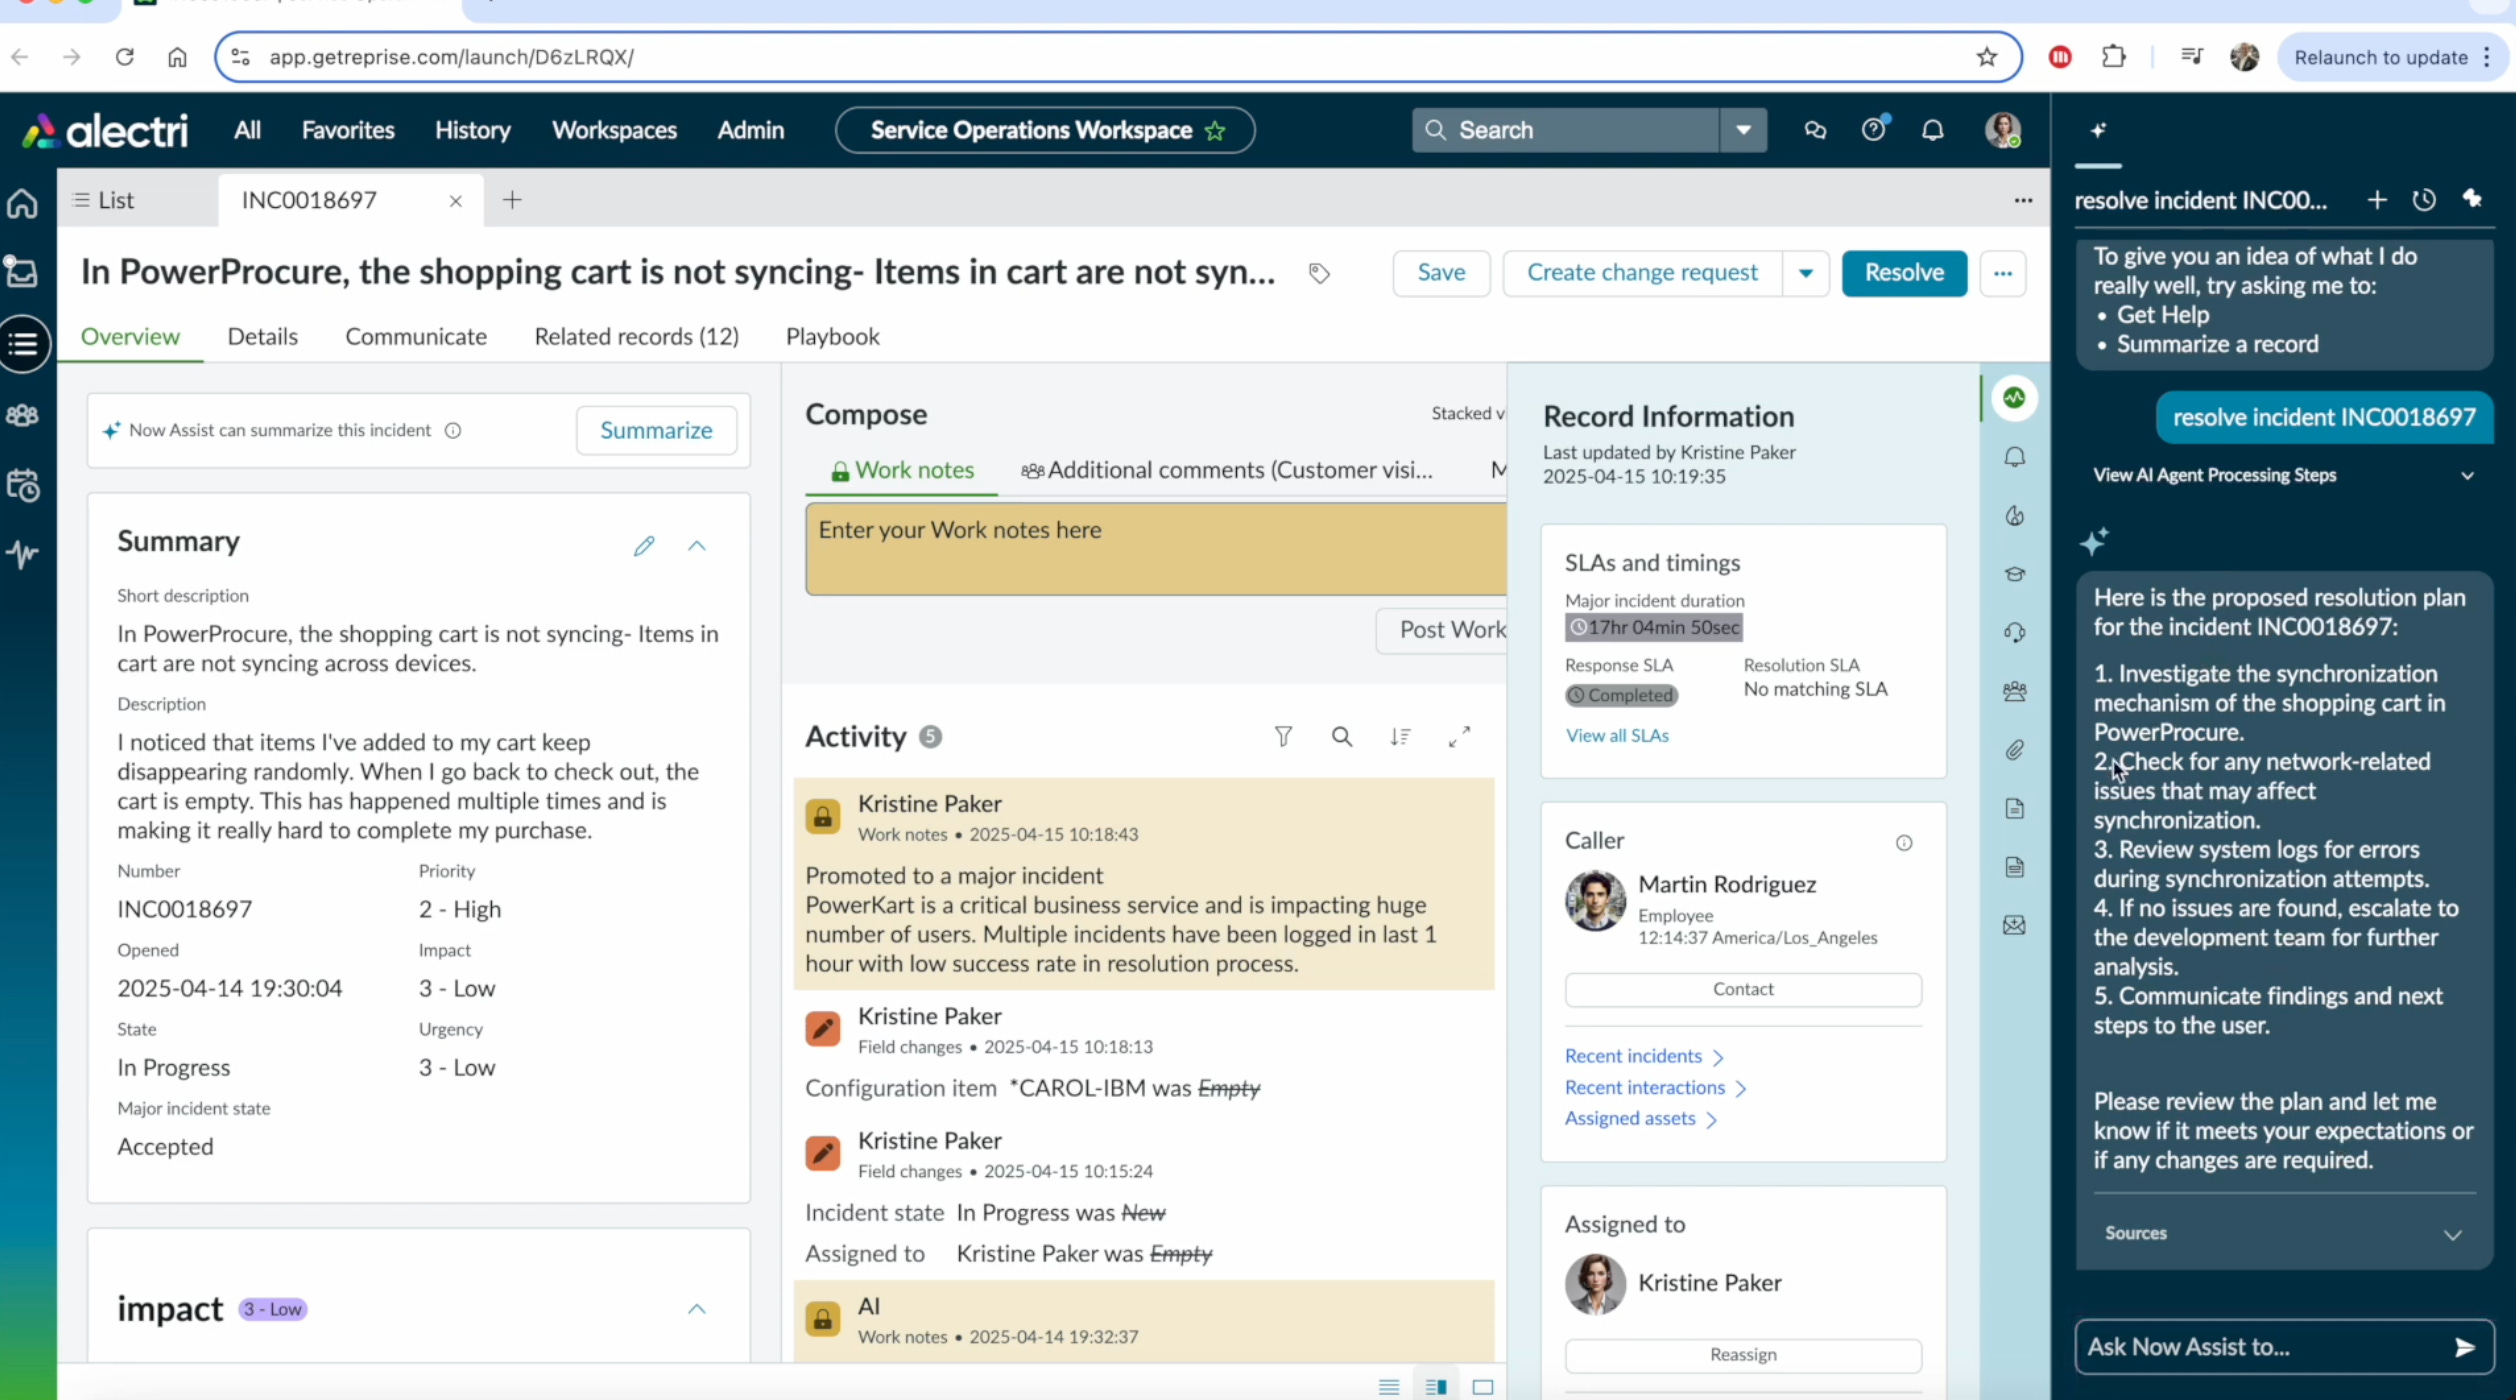The image size is (2516, 1400).
Task: Open dropdown arrow next to Create change request
Action: (x=1805, y=273)
